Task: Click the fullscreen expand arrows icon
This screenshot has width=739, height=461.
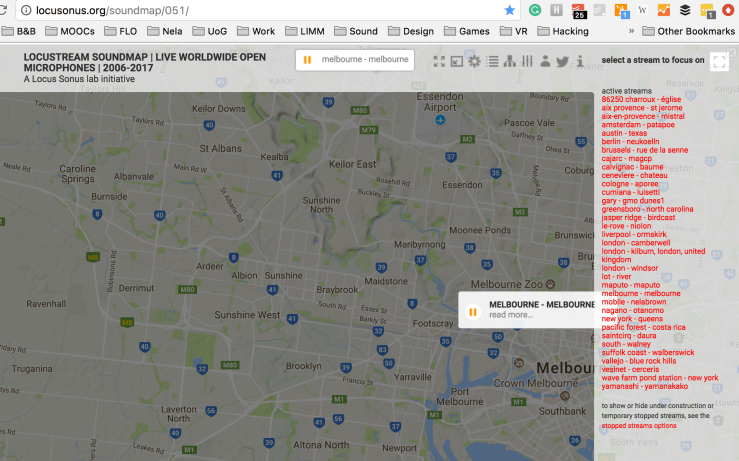Action: pyautogui.click(x=439, y=61)
